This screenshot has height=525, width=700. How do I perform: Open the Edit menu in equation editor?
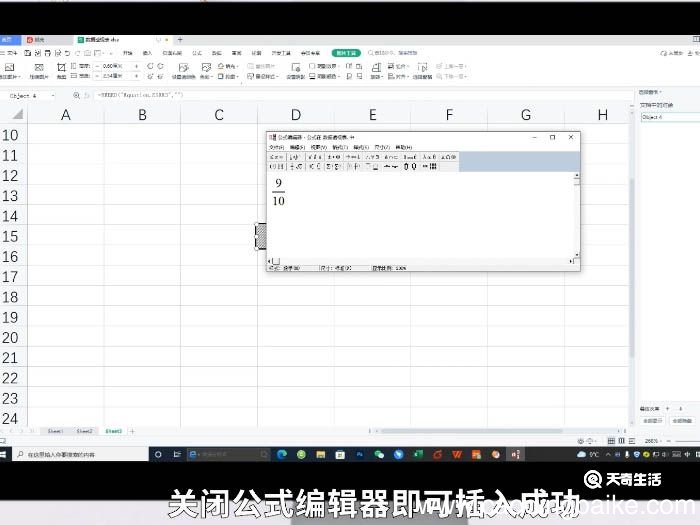[297, 147]
